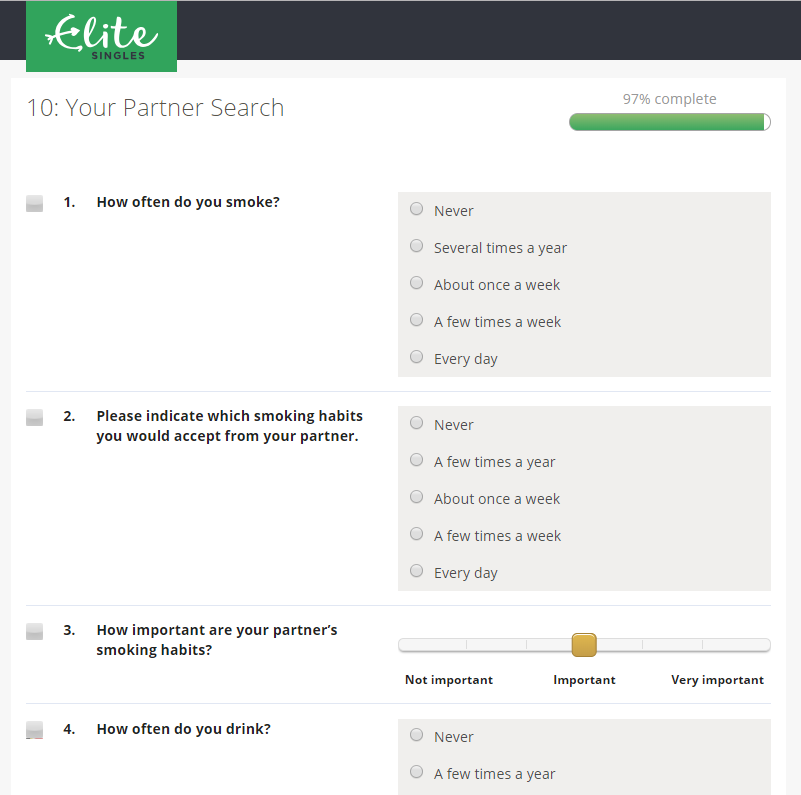Pick 'A few times a week' for your smoking
Image resolution: width=801 pixels, height=795 pixels.
pos(417,320)
